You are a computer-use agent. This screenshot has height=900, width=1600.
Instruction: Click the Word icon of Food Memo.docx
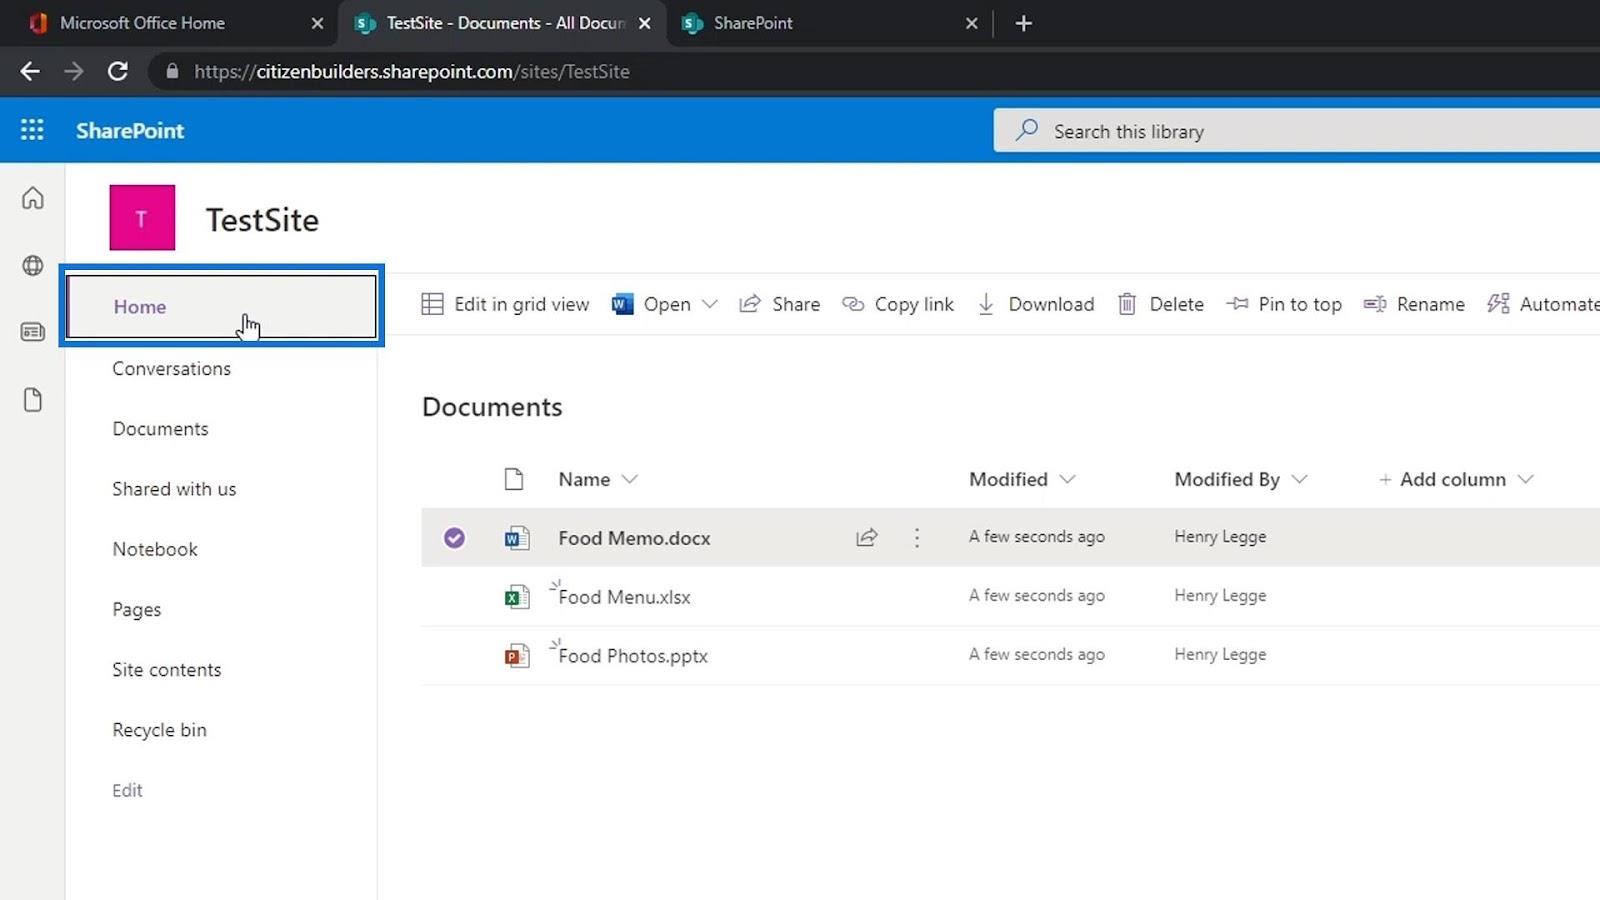click(x=516, y=538)
